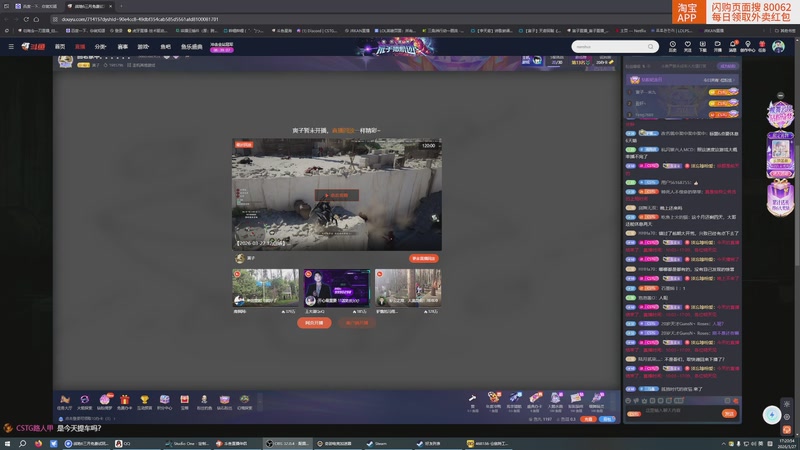Click the streamer avatar above the player

(x=65, y=62)
